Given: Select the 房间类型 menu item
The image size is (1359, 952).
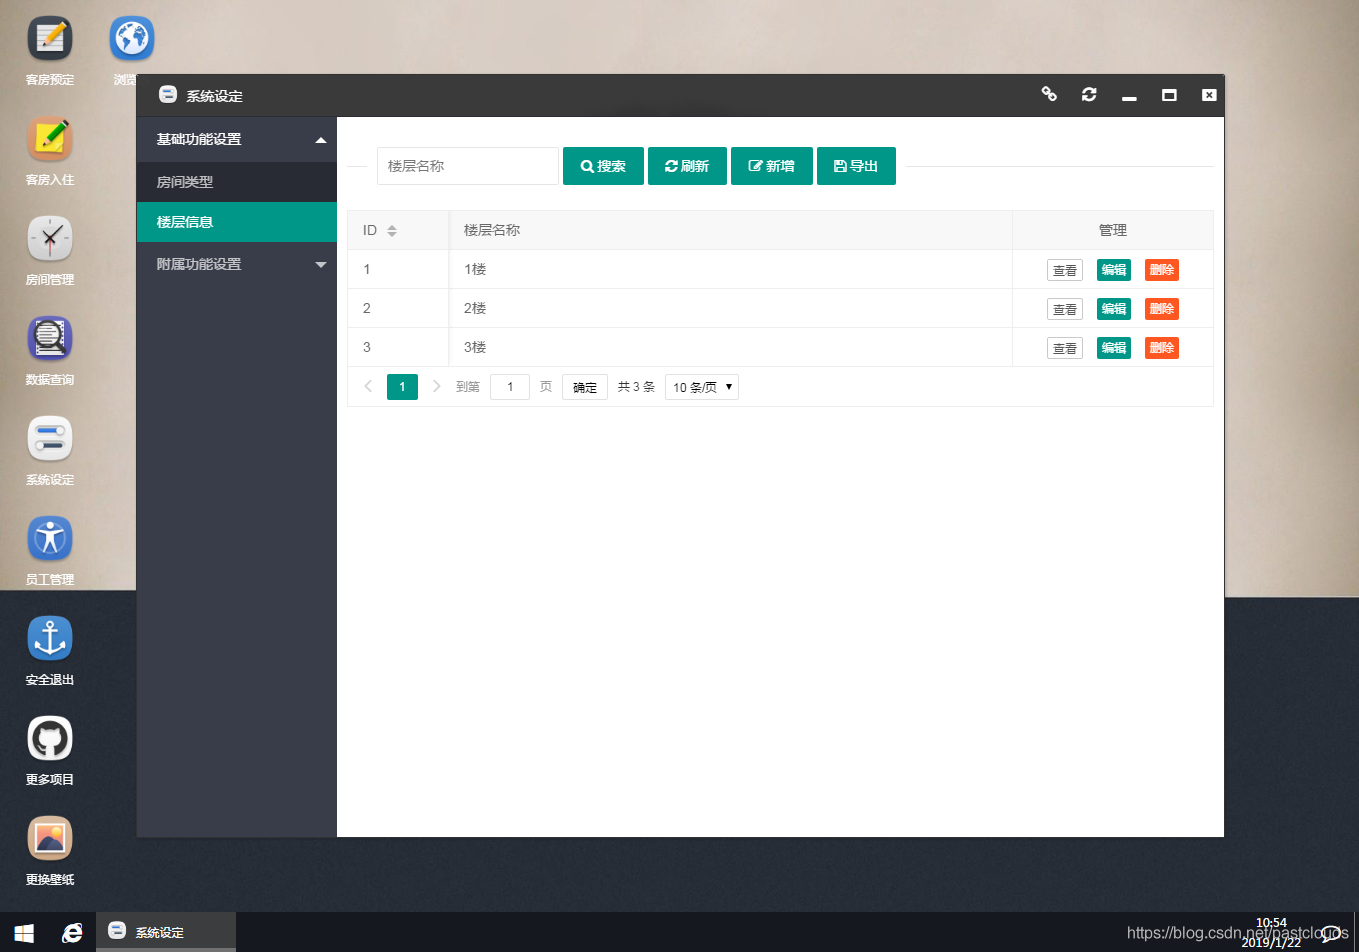Looking at the screenshot, I should tap(237, 182).
